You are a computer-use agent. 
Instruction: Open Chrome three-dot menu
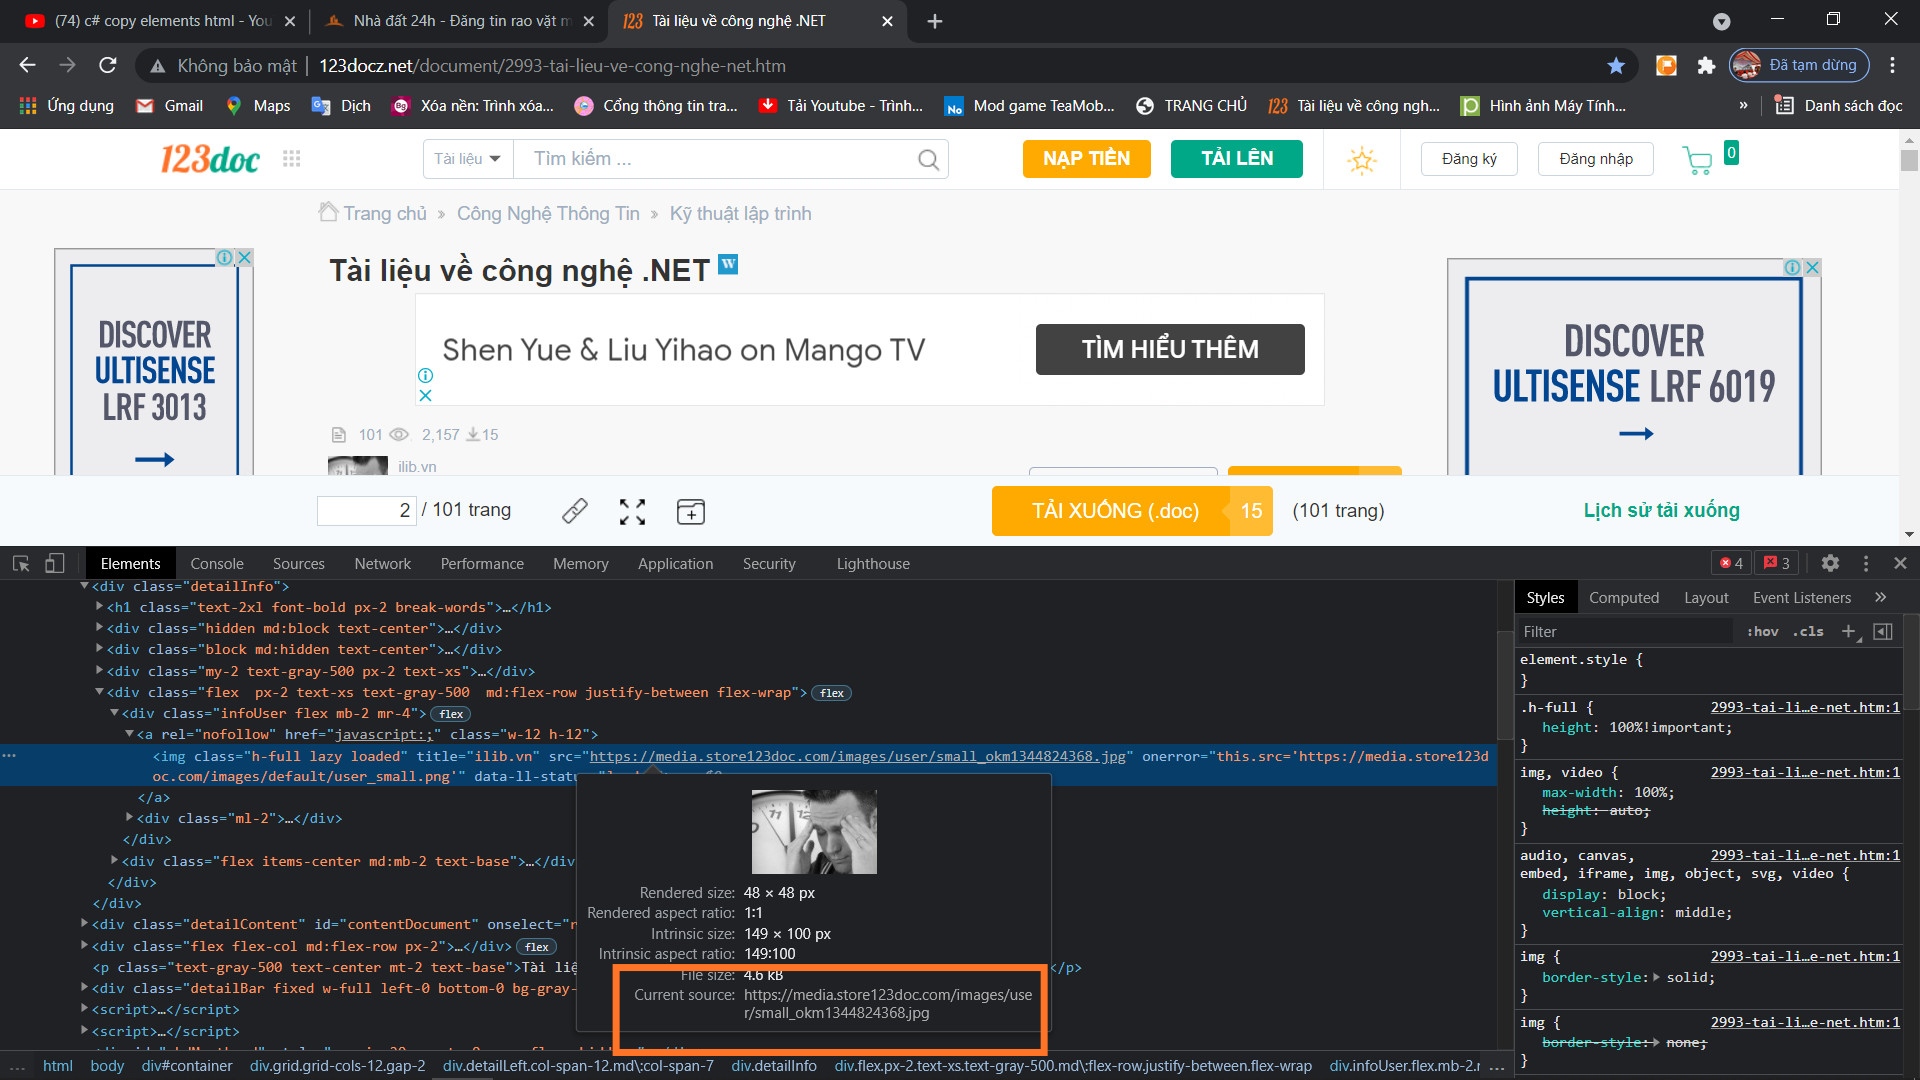coord(1892,65)
